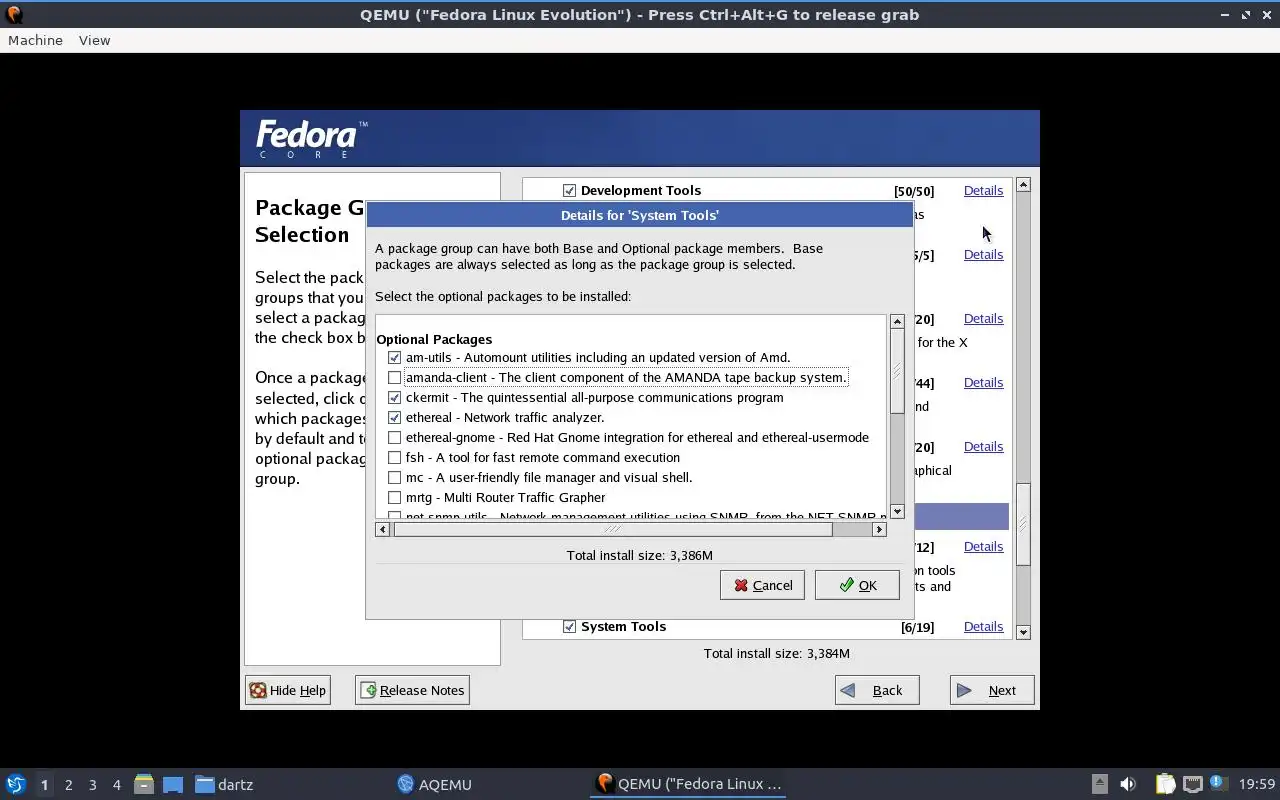Click right arrow of horizontal scrollbar
The height and width of the screenshot is (800, 1280).
(x=879, y=529)
